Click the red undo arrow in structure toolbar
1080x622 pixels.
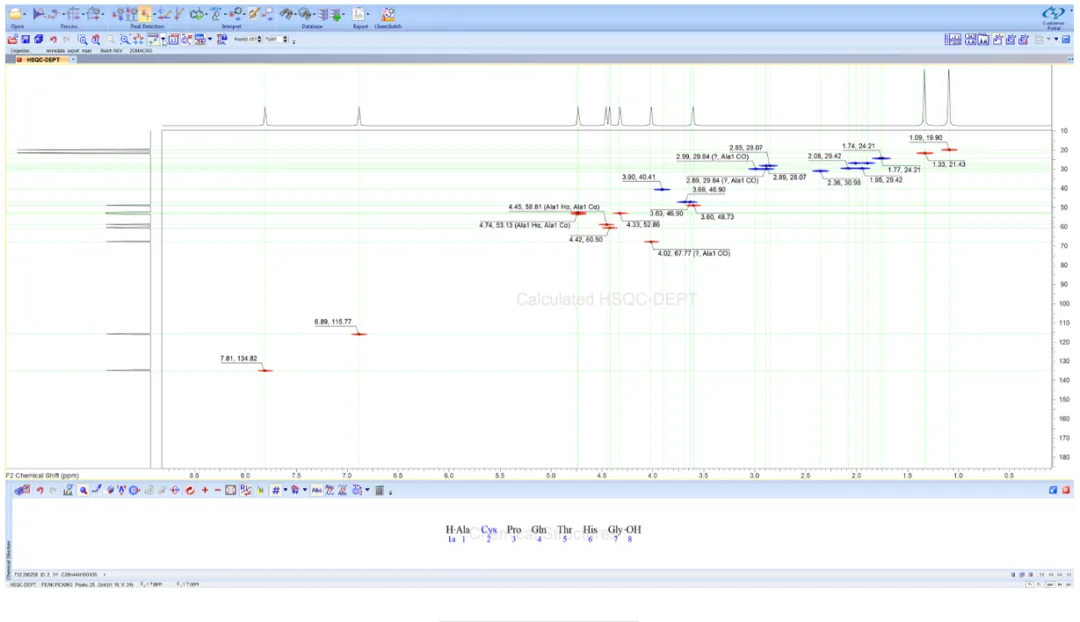(40, 490)
